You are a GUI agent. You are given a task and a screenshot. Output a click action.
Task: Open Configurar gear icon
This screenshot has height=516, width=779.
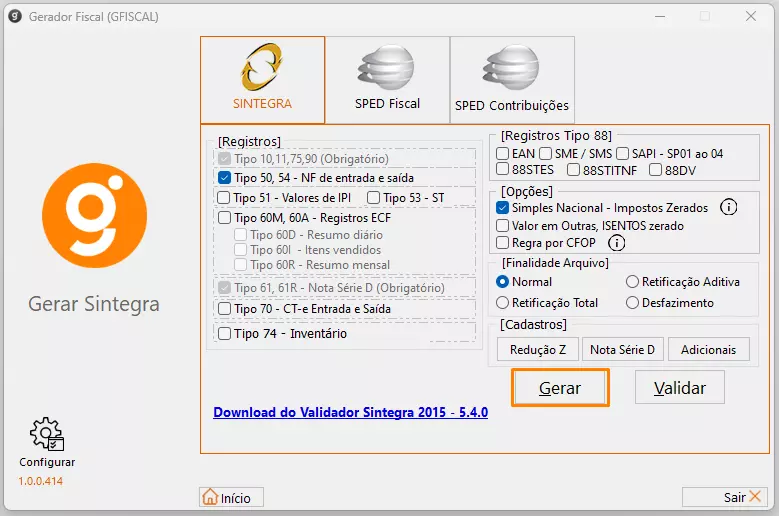(47, 434)
